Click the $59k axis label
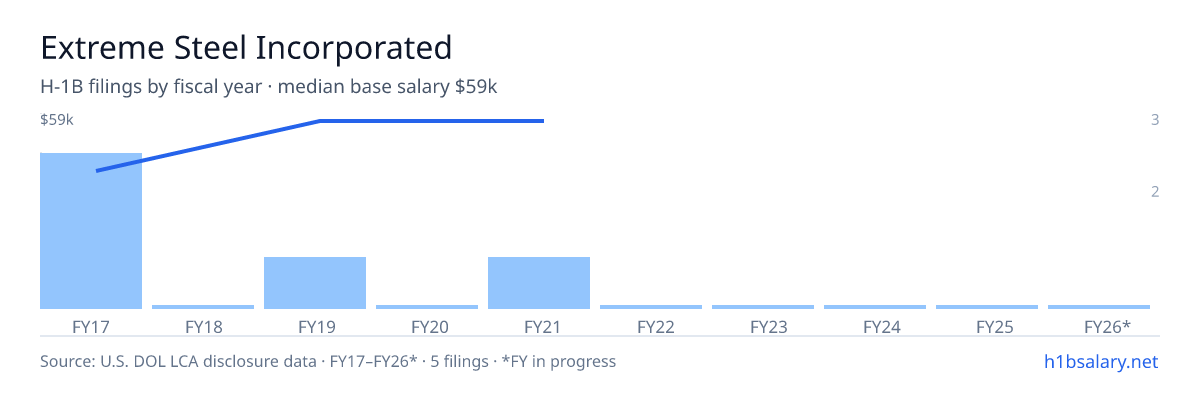 point(57,120)
